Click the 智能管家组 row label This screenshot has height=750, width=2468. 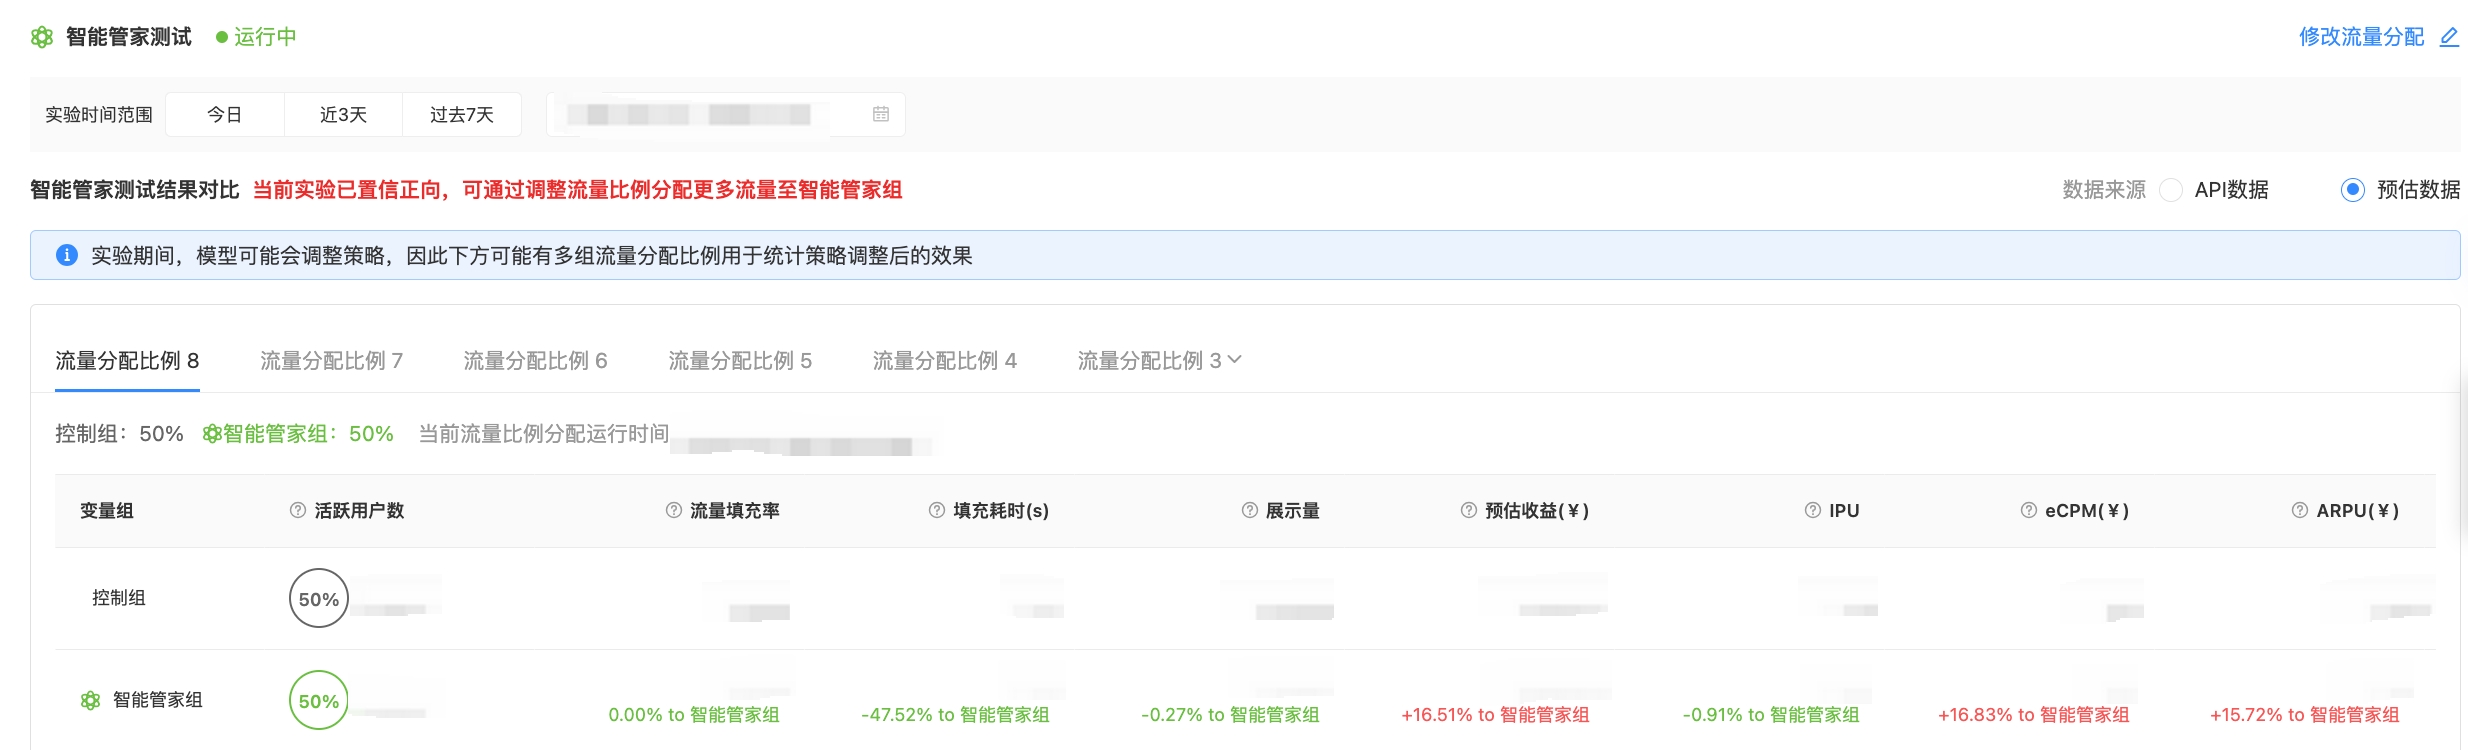tap(158, 700)
